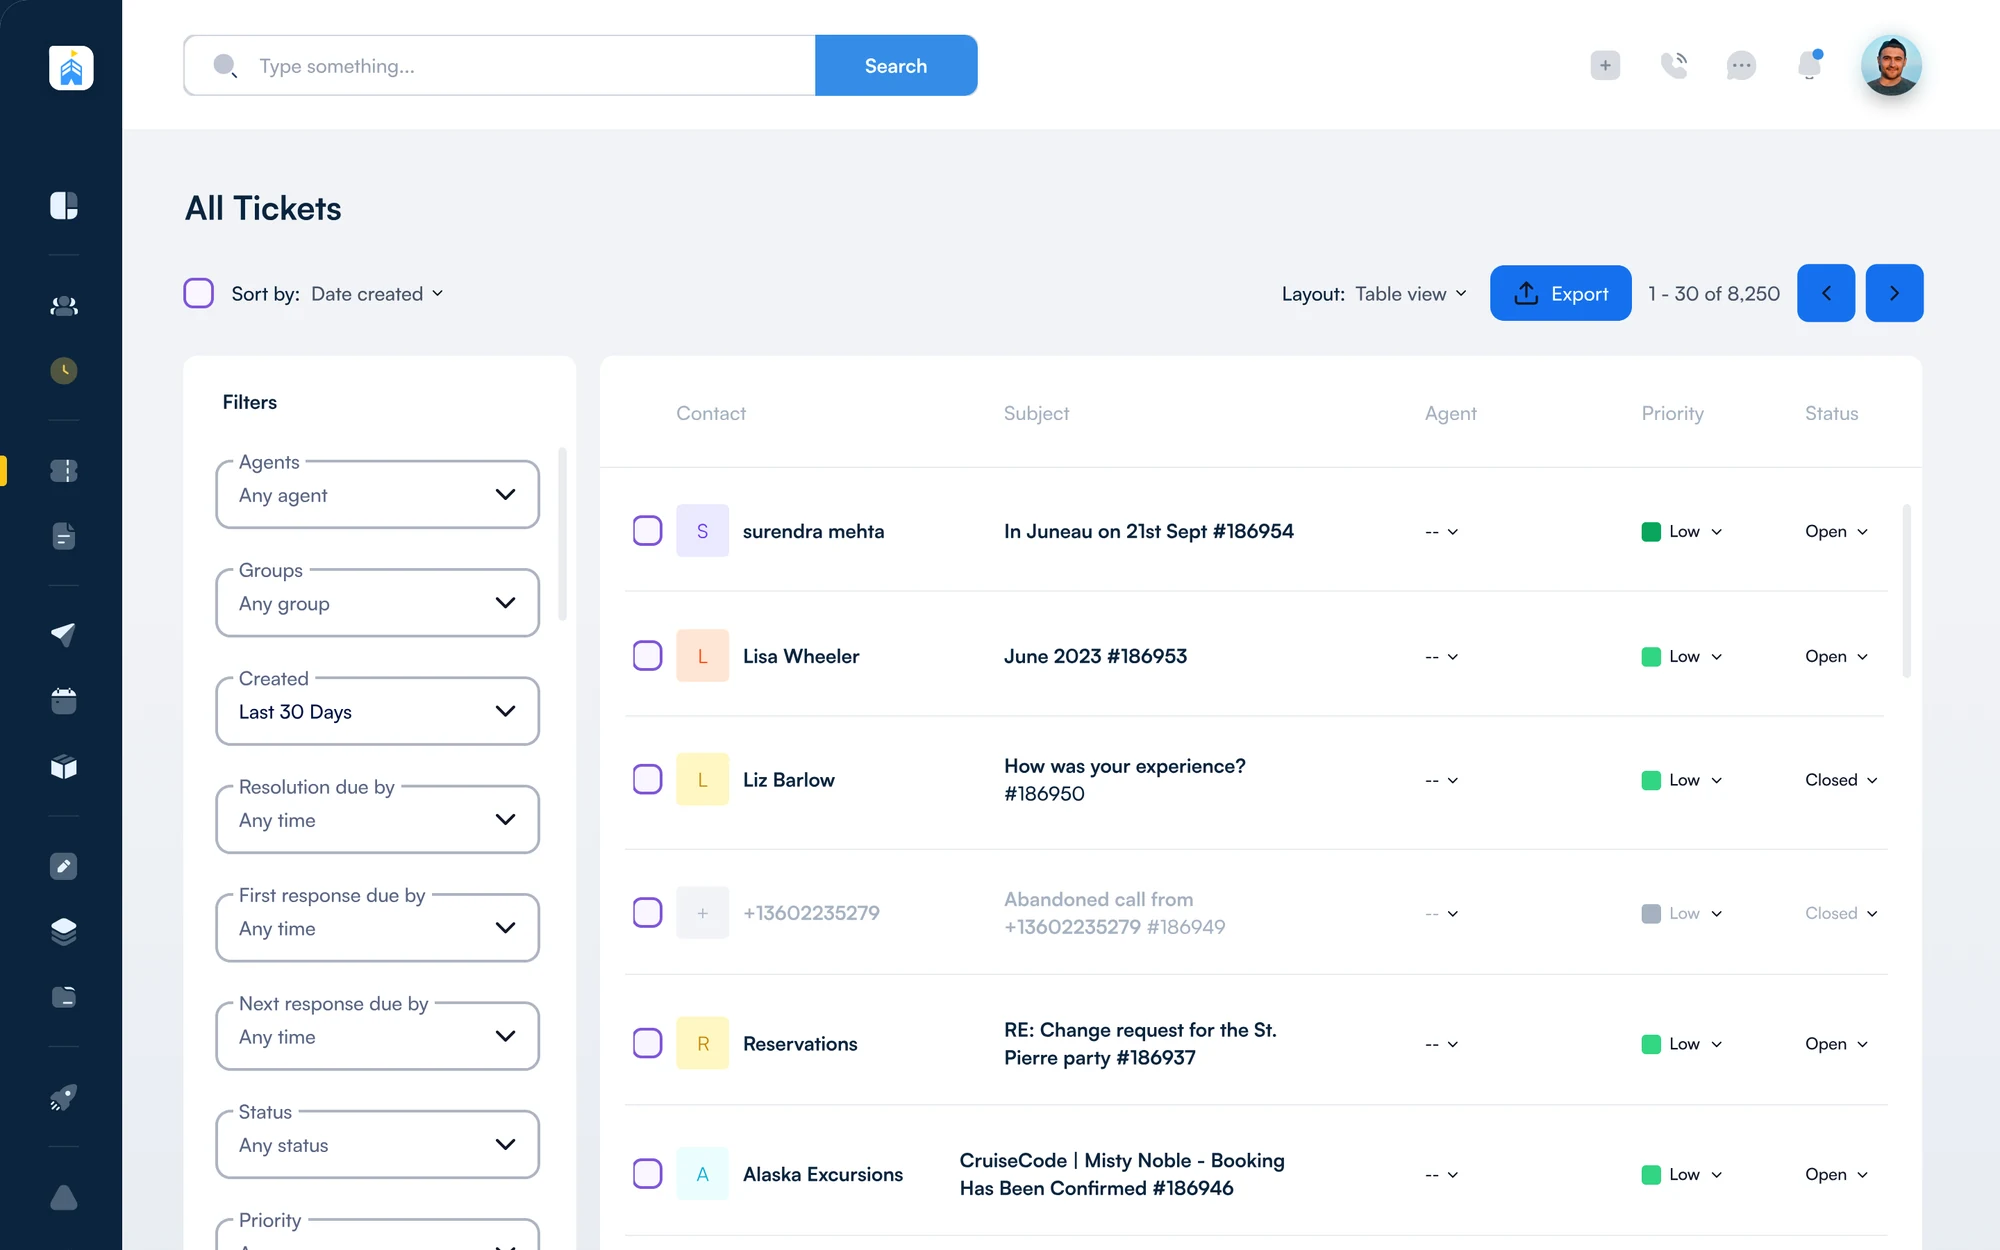Tick the checkbox for Liz Barlow ticket

(x=648, y=779)
